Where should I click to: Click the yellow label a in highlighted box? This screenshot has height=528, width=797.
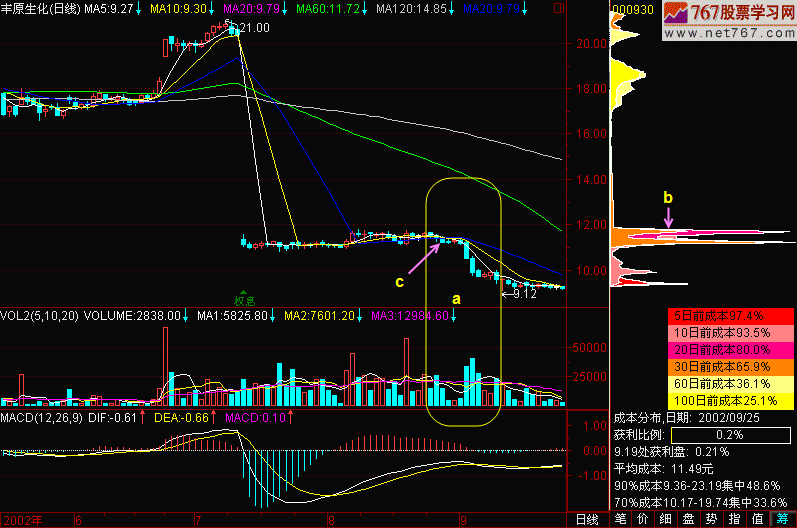click(457, 298)
